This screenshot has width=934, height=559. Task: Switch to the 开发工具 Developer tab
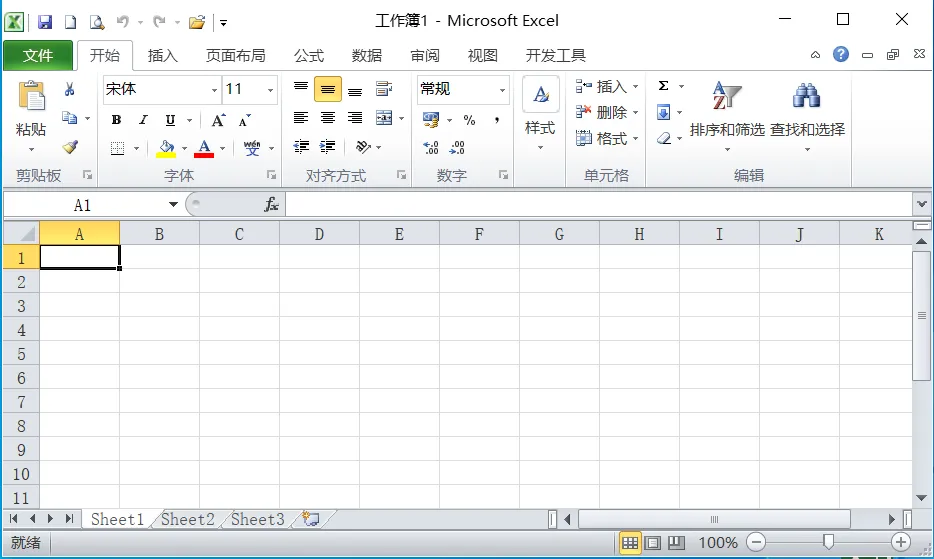tap(555, 55)
